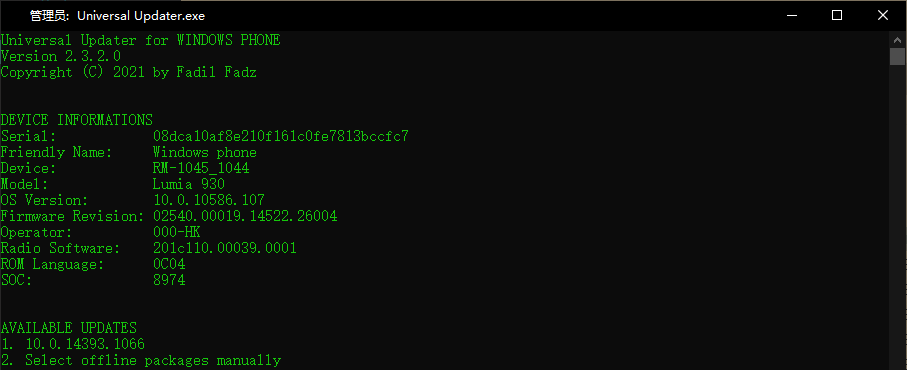
Task: Click the Firmware Revision value text
Action: click(245, 216)
